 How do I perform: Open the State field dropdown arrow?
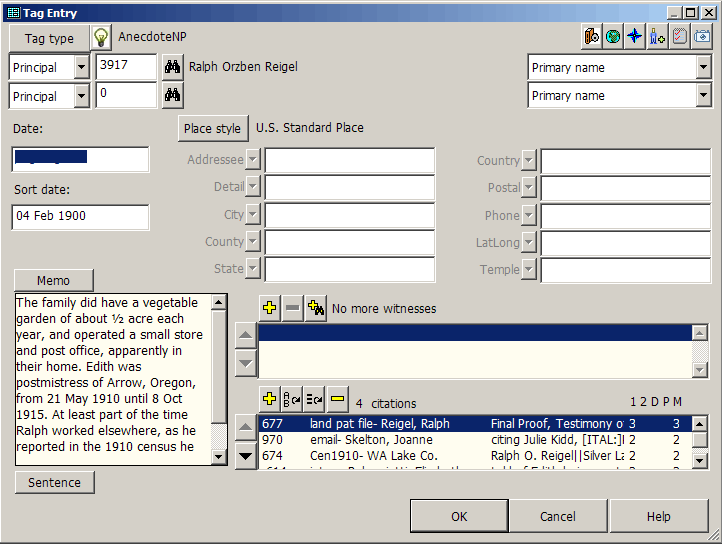pyautogui.click(x=253, y=269)
